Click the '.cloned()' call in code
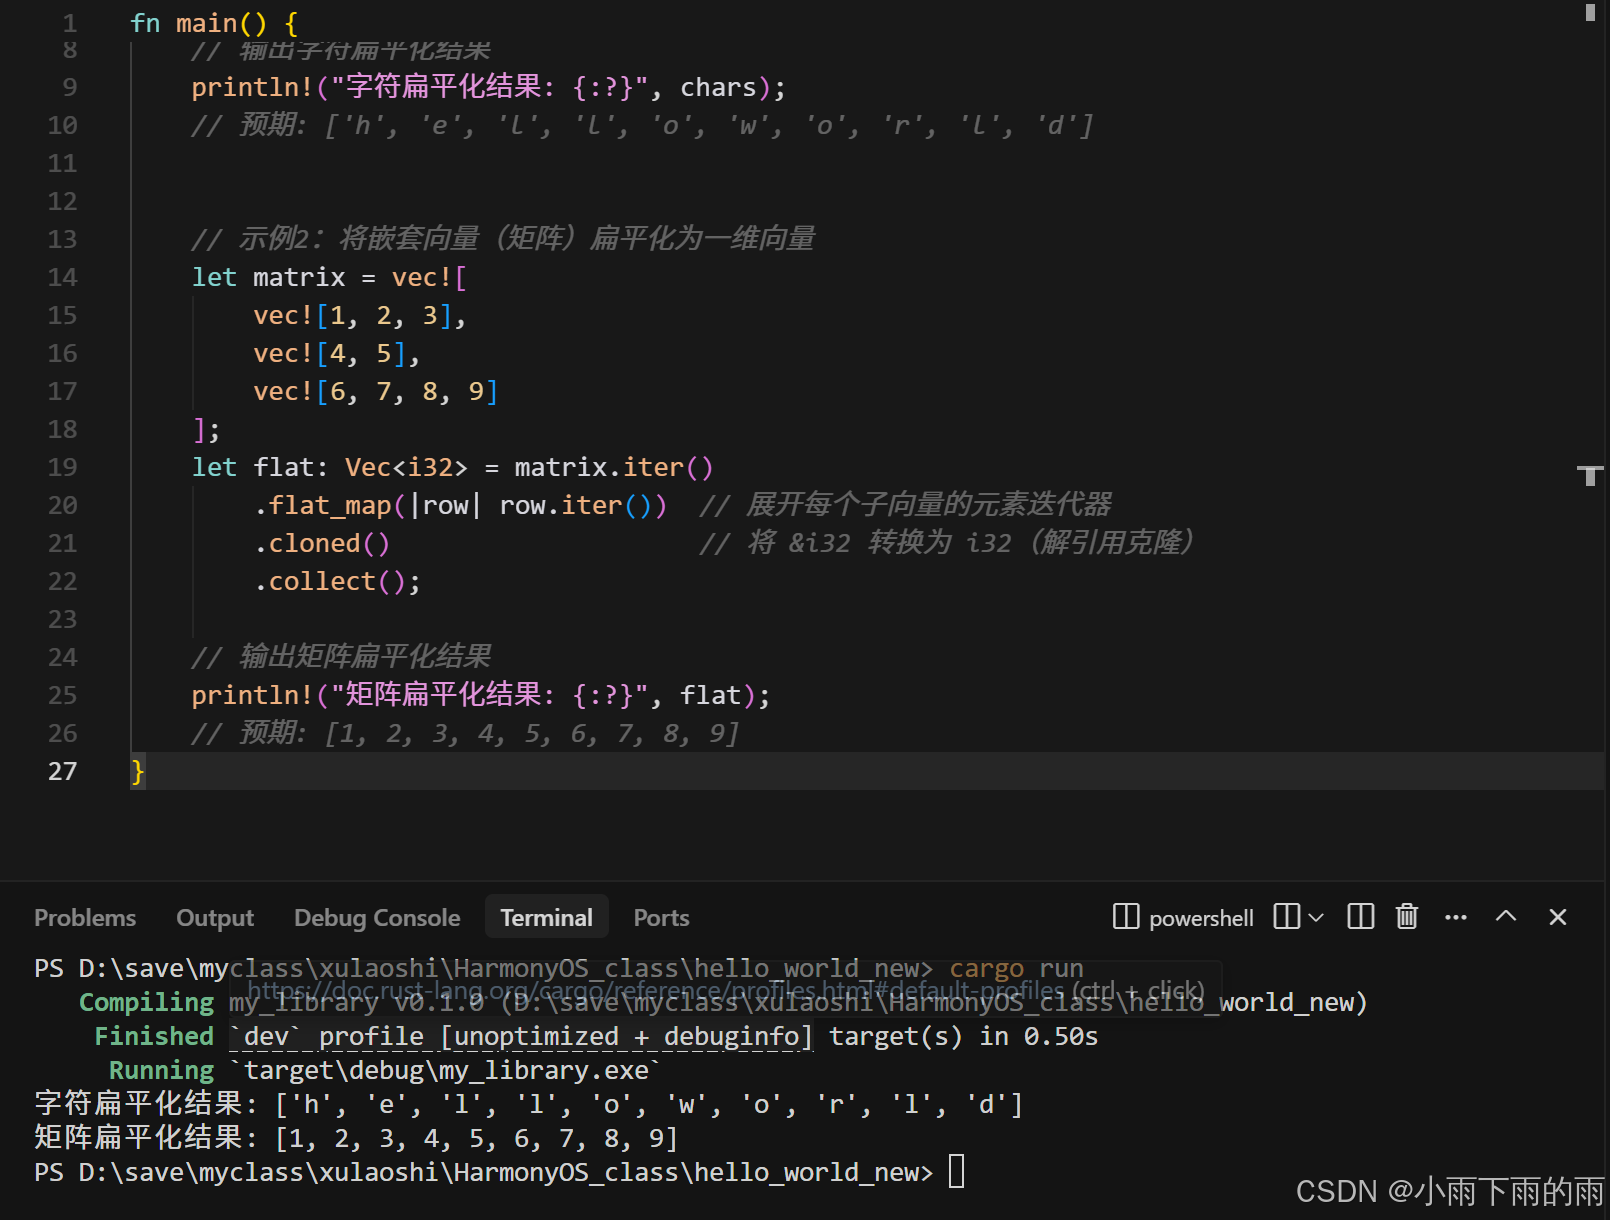1610x1220 pixels. click(322, 543)
